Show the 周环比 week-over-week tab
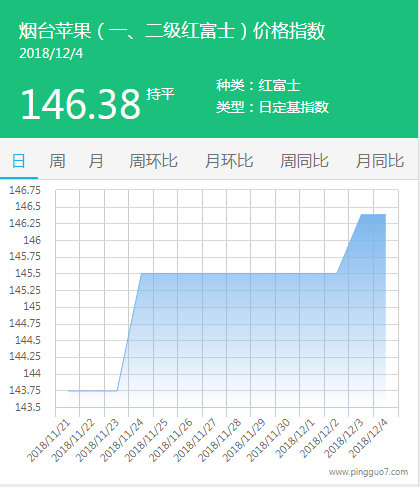The height and width of the screenshot is (487, 420). [x=153, y=161]
